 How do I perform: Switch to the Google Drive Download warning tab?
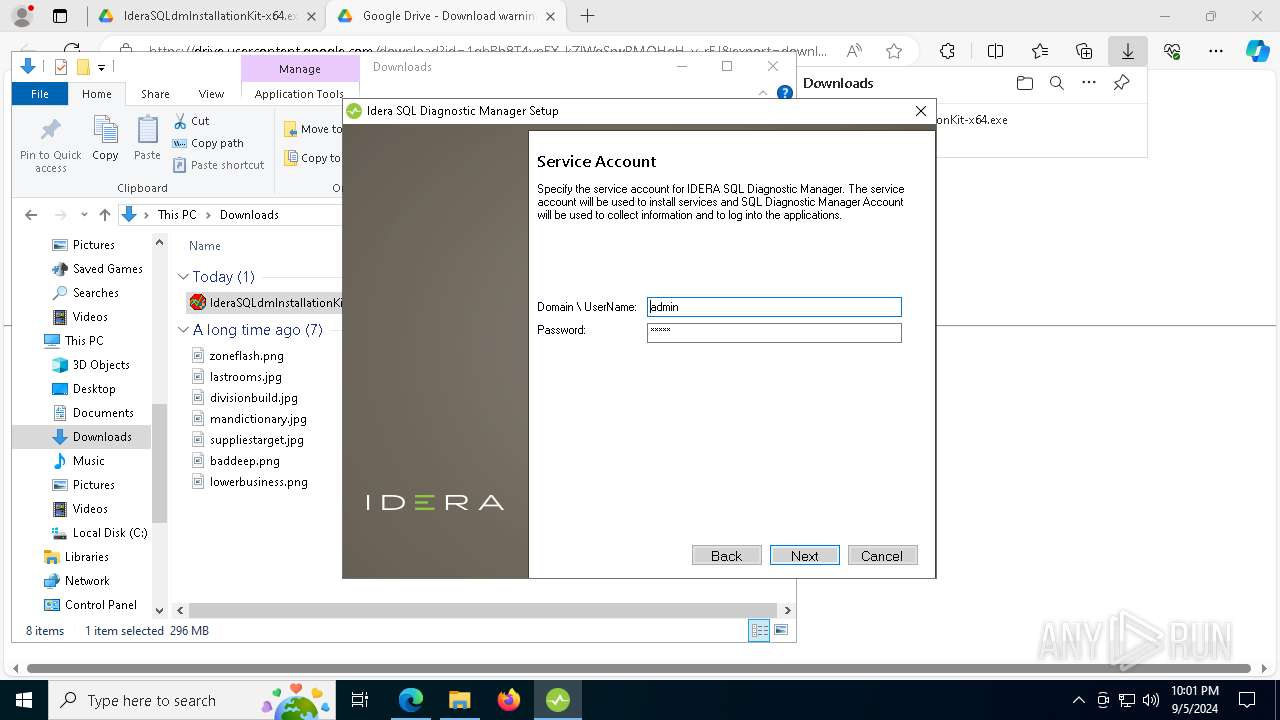click(446, 16)
